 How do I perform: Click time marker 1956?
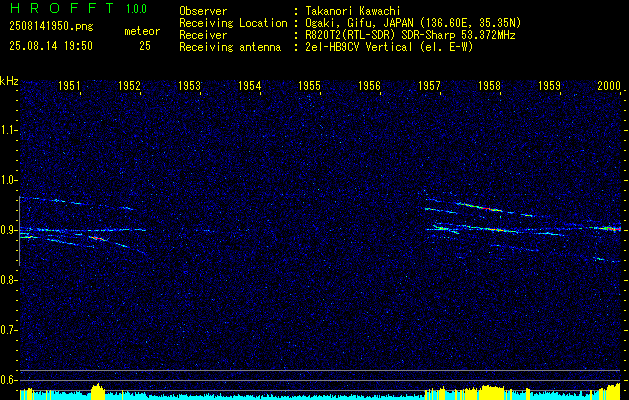(369, 85)
